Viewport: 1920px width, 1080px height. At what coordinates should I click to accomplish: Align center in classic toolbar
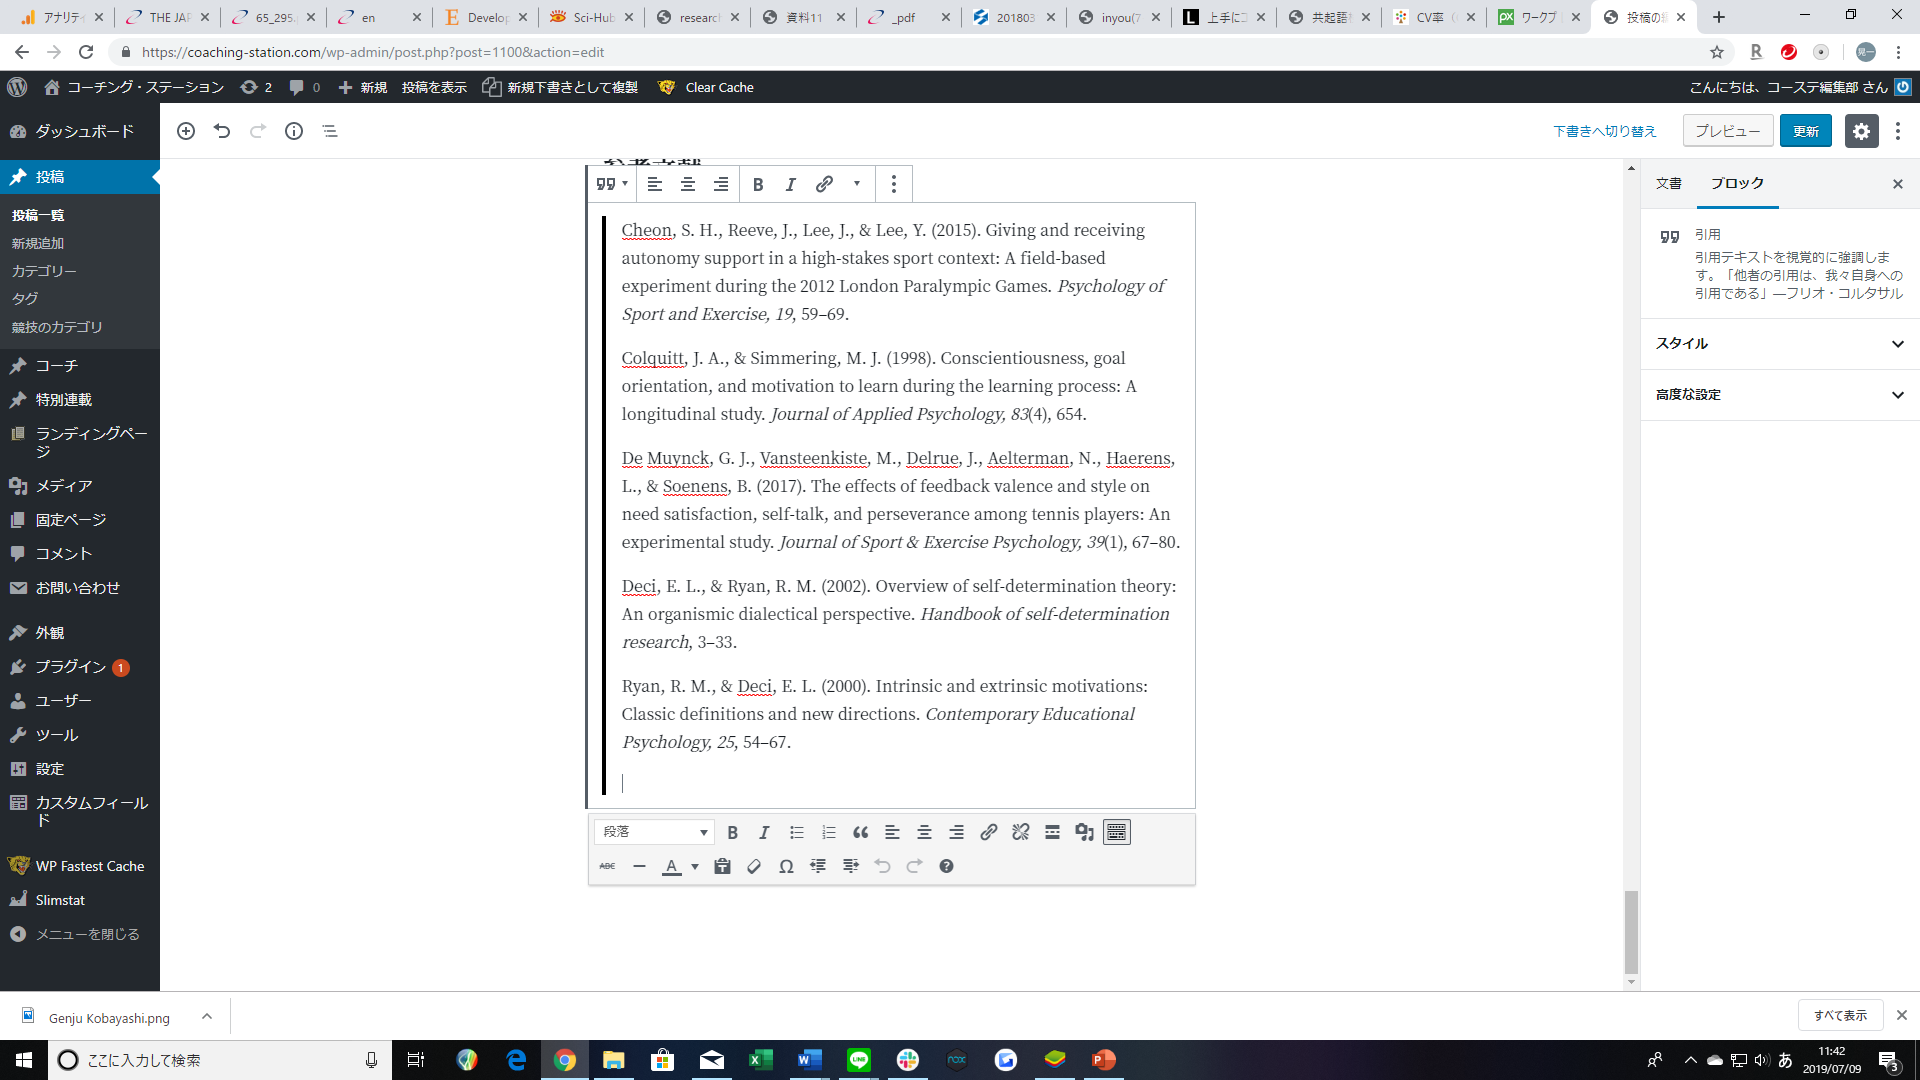coord(925,832)
